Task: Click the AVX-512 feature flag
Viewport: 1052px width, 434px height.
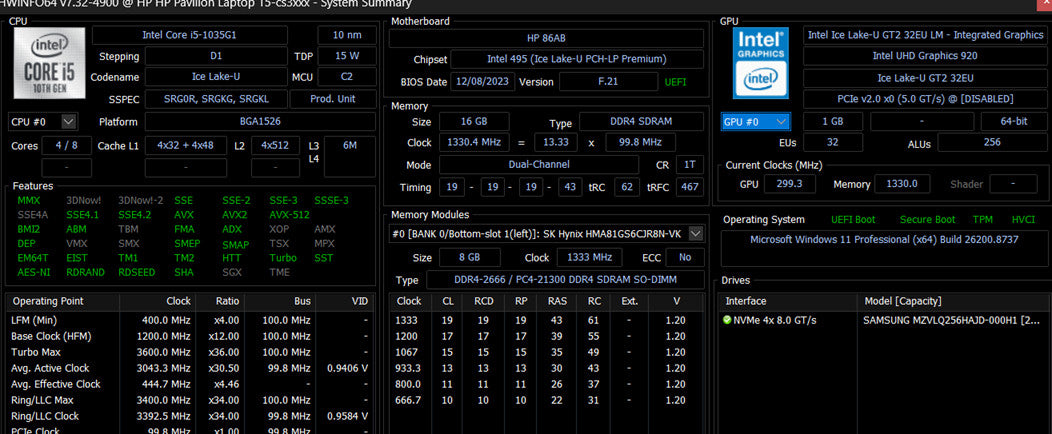Action: click(x=290, y=215)
